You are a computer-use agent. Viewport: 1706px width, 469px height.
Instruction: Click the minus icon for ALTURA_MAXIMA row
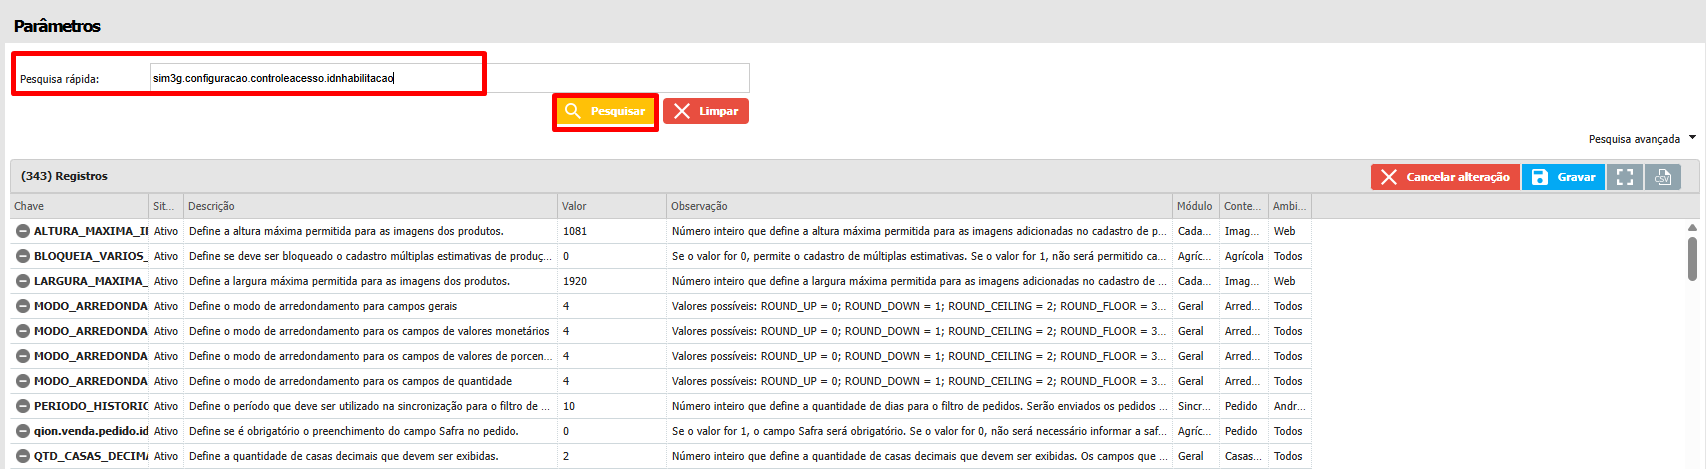(x=23, y=231)
